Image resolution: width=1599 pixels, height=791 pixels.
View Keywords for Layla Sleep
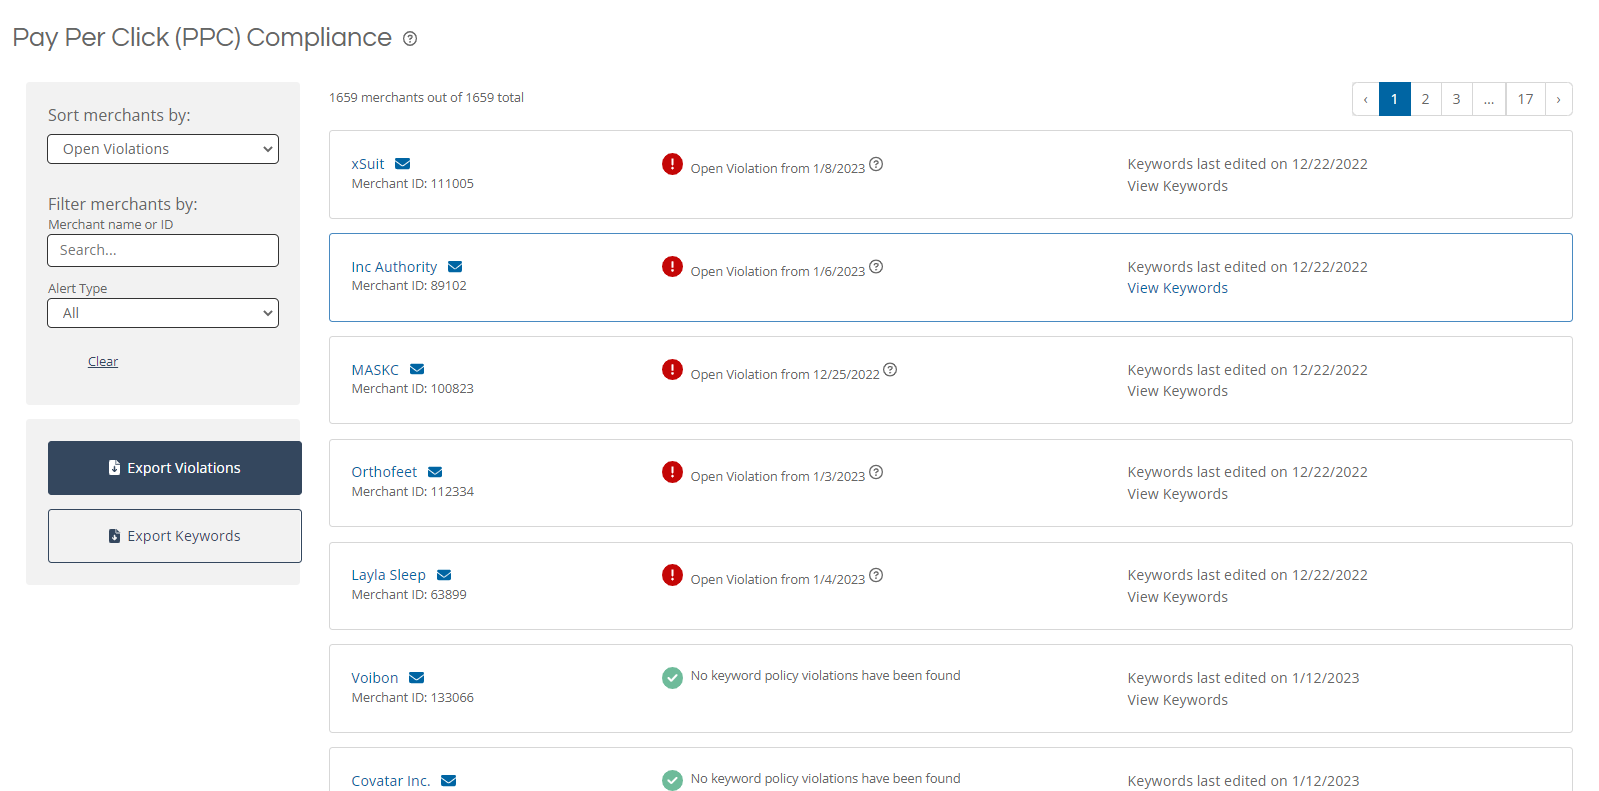coord(1178,597)
